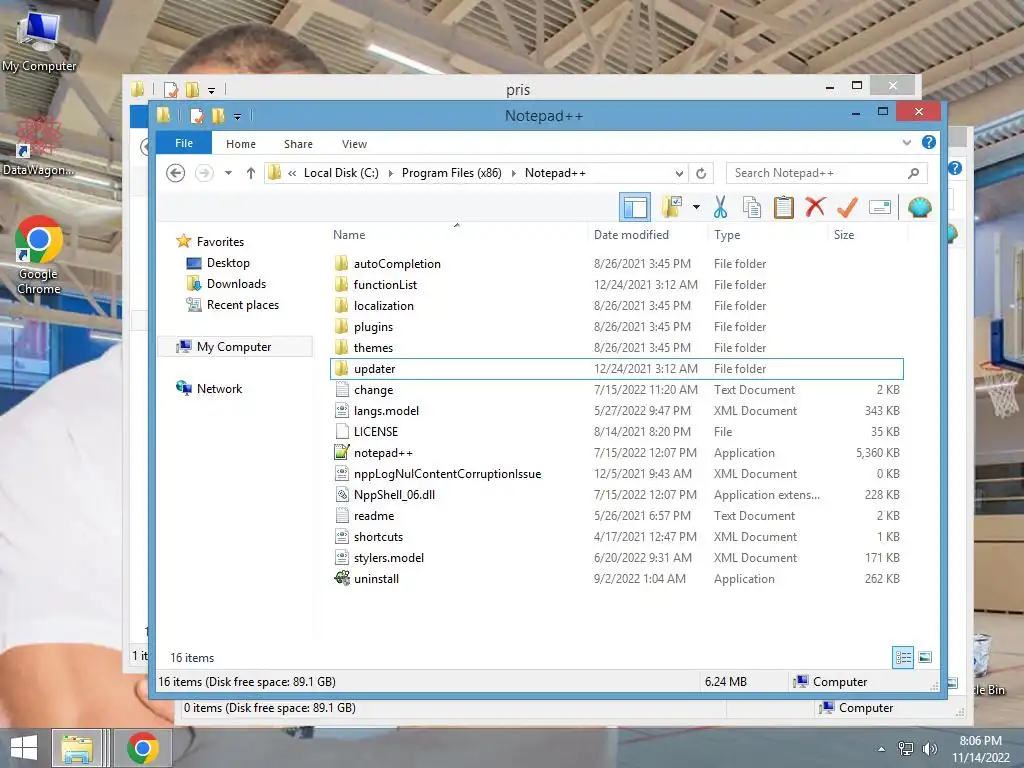The image size is (1024, 768).
Task: Sort by Date modified column header
Action: coord(631,234)
